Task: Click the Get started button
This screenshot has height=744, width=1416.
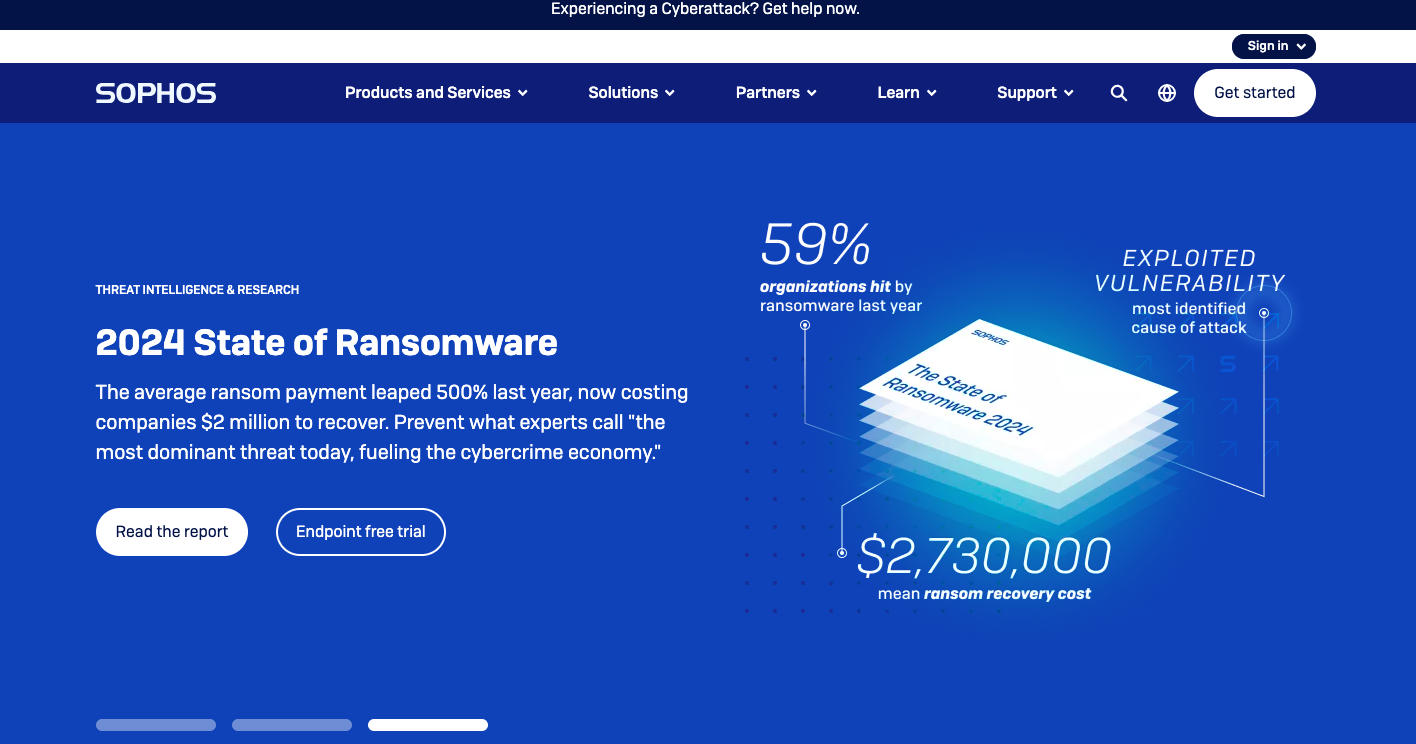Action: 1254,92
